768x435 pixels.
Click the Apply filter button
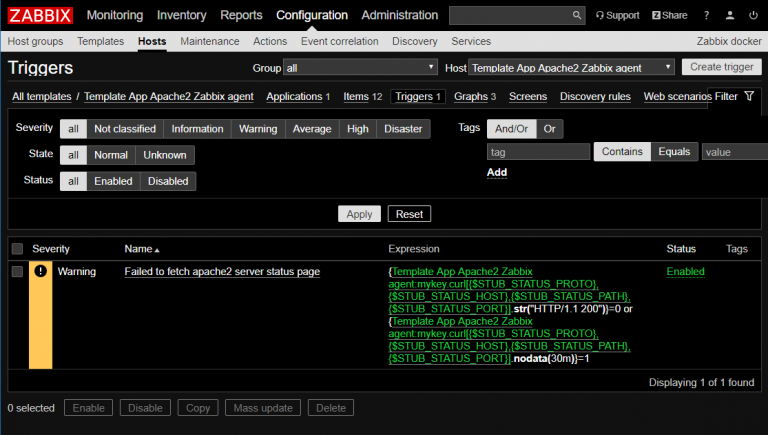(x=359, y=214)
